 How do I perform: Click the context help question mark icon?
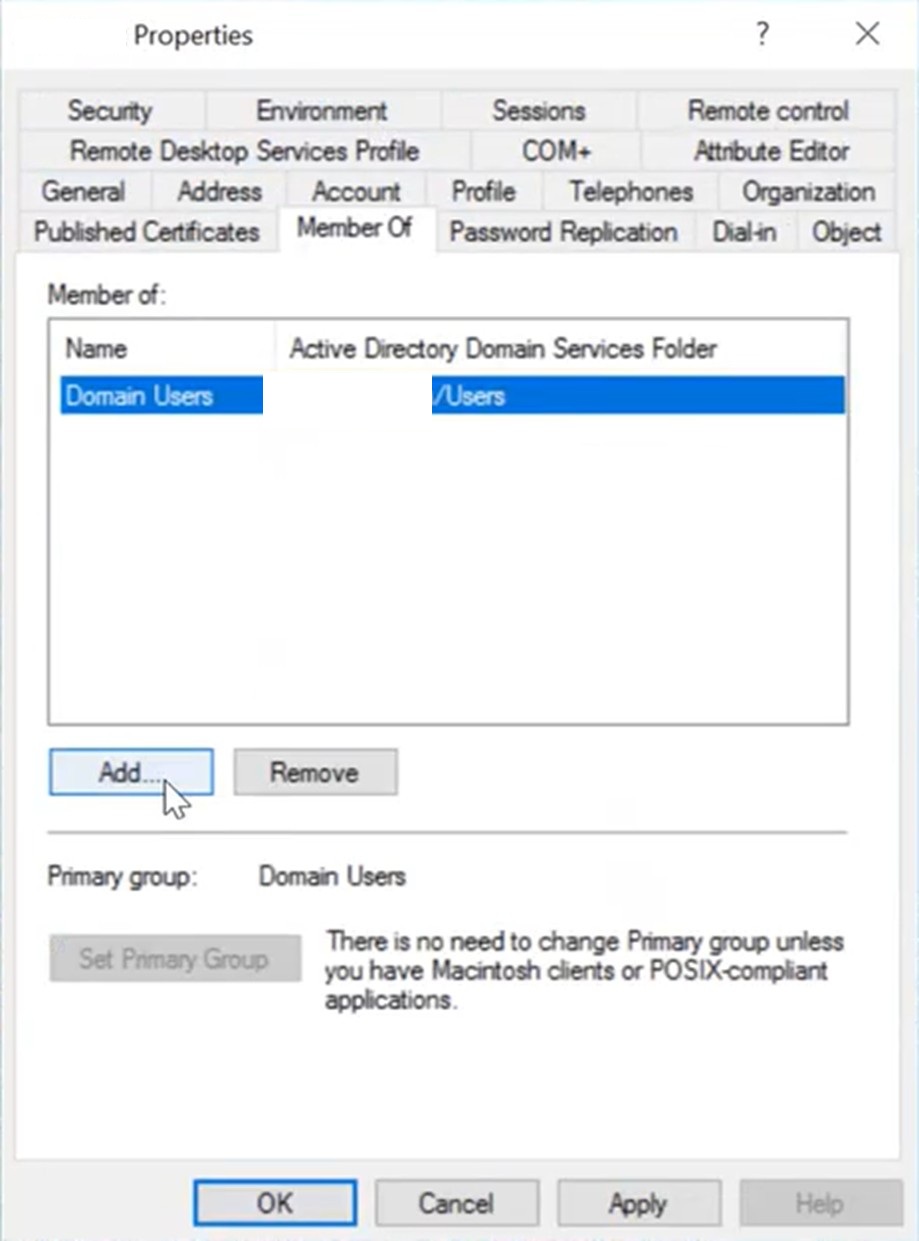(x=763, y=34)
